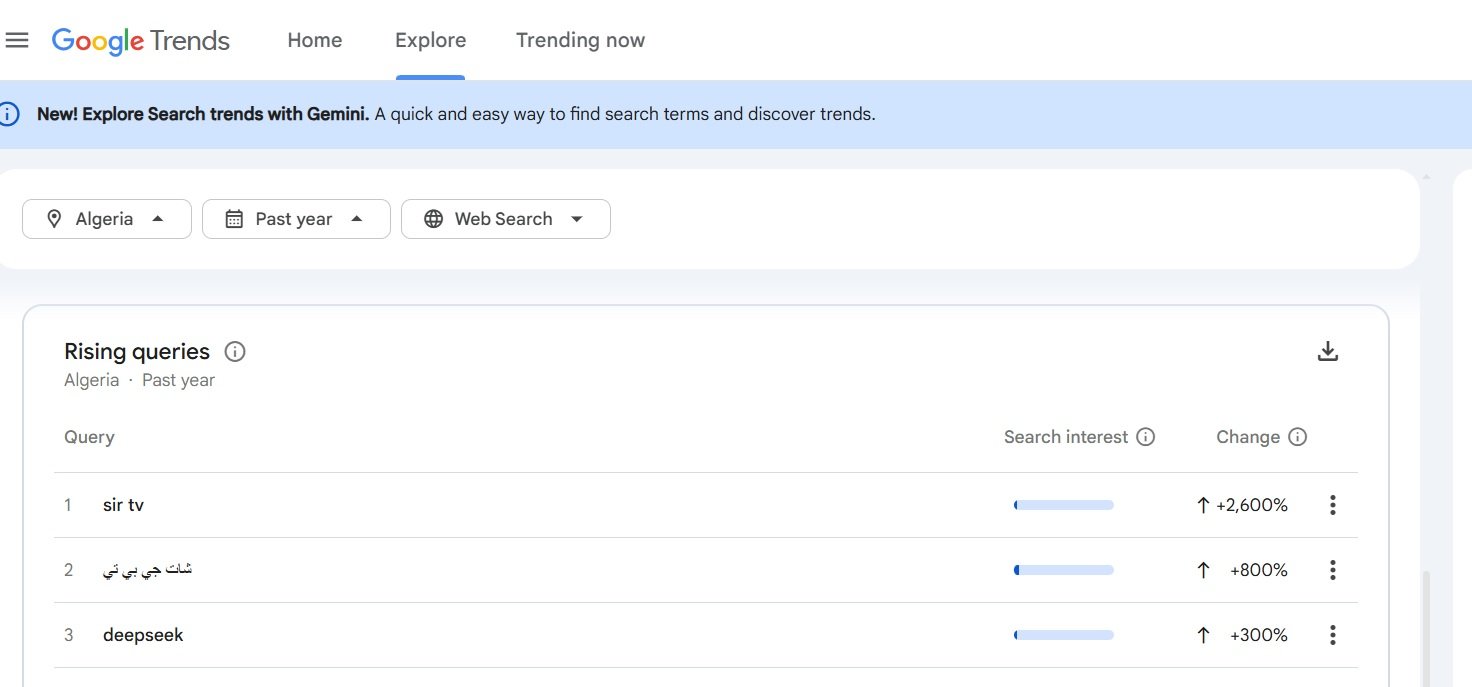
Task: Open more options for deepseek row
Action: (x=1332, y=635)
